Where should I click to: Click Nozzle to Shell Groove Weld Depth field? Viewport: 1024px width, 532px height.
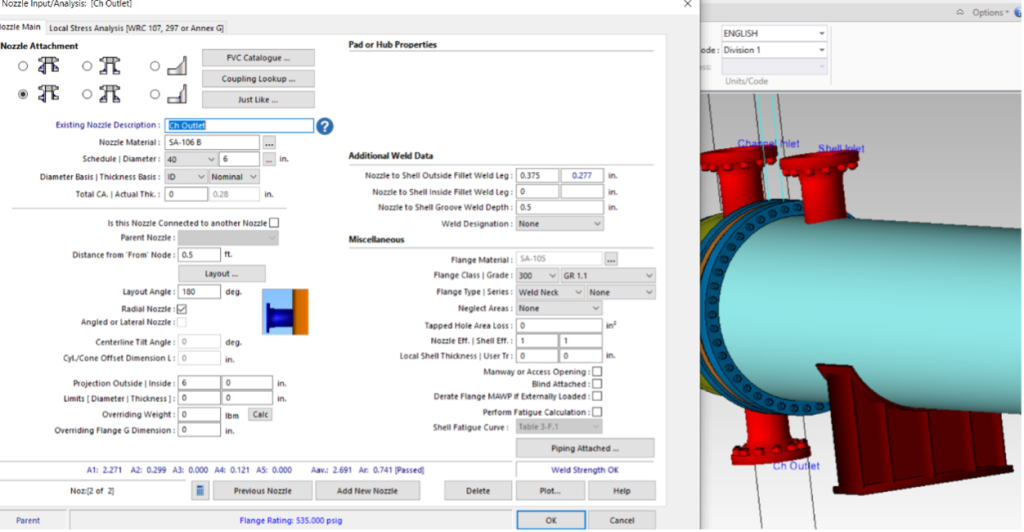(560, 208)
